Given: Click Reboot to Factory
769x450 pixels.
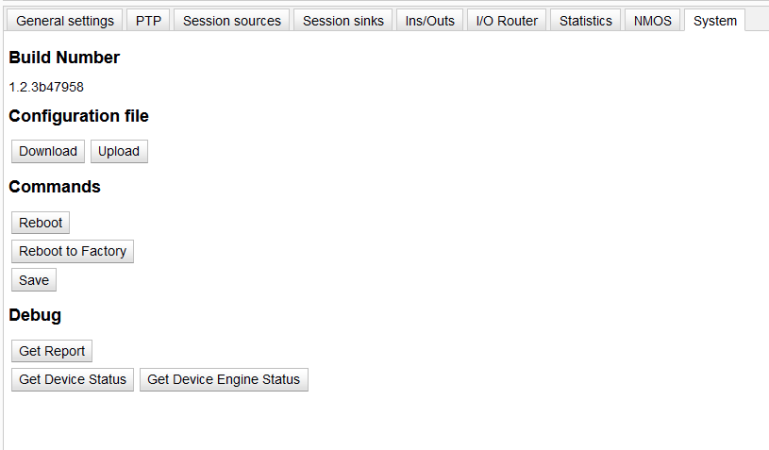Looking at the screenshot, I should point(72,251).
